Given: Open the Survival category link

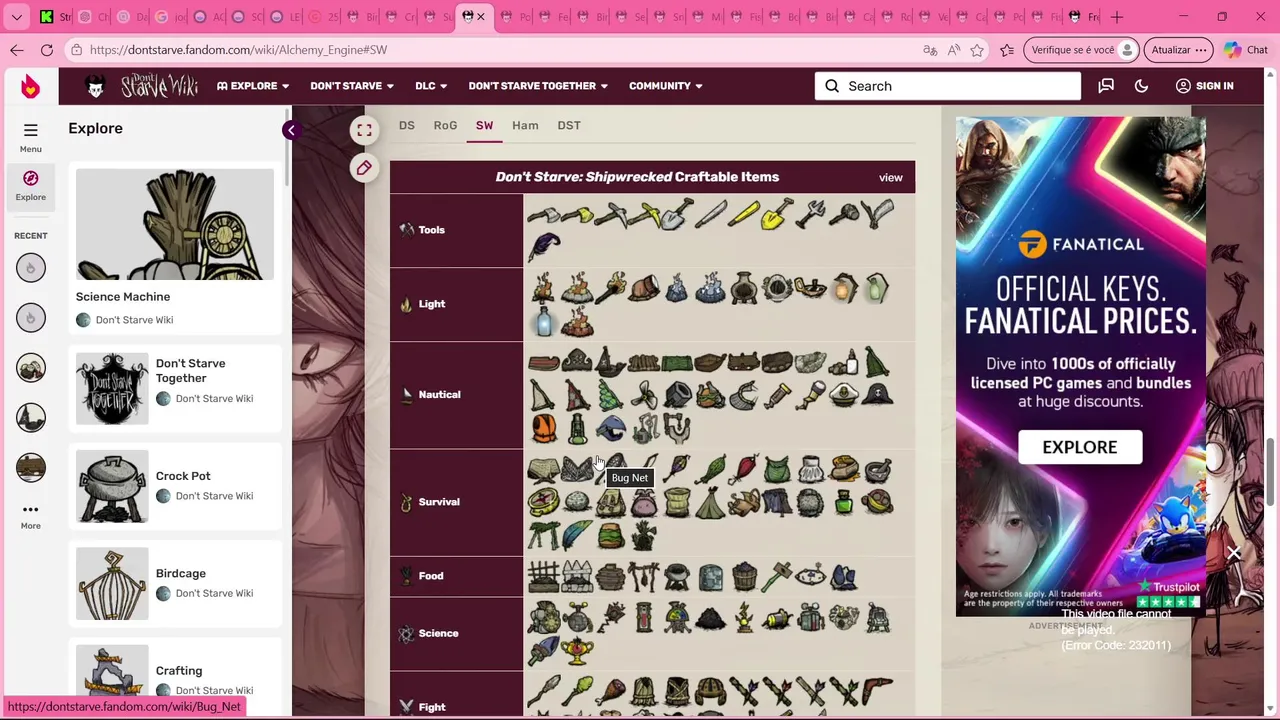Looking at the screenshot, I should 439,502.
